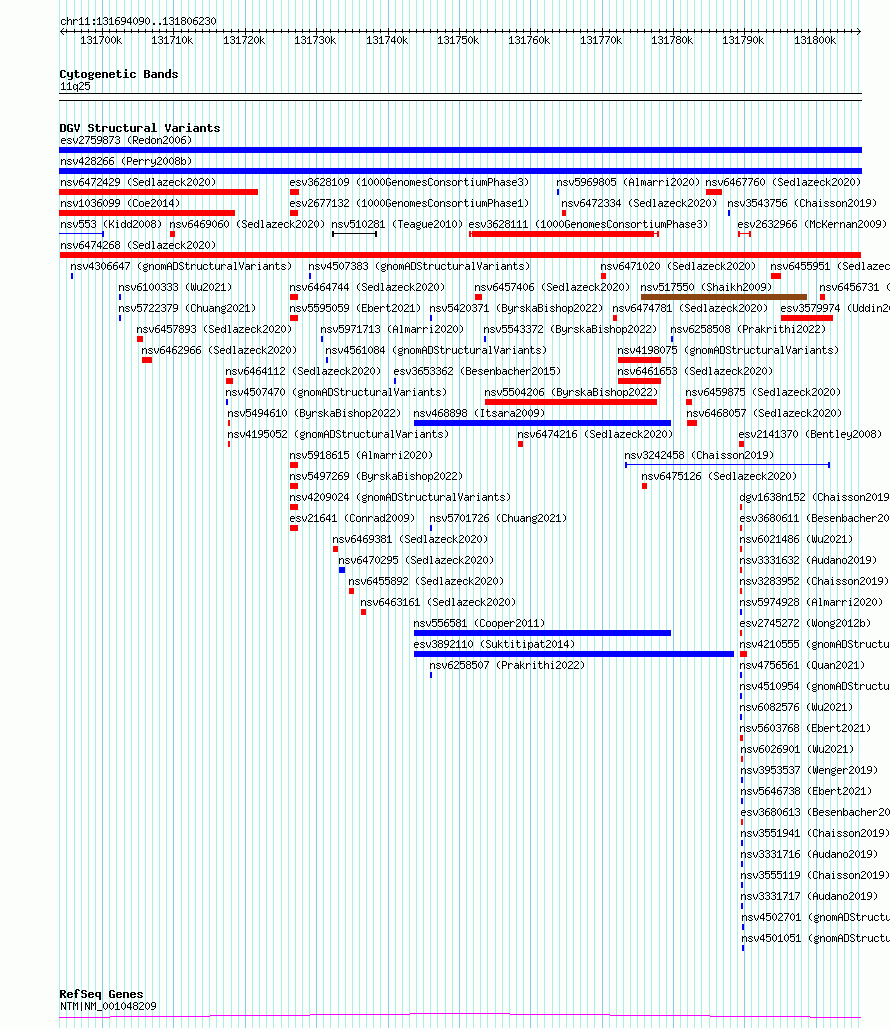The width and height of the screenshot is (890, 1028).
Task: Click nsv5646738 (Ebert2021) label
Action: click(x=805, y=791)
